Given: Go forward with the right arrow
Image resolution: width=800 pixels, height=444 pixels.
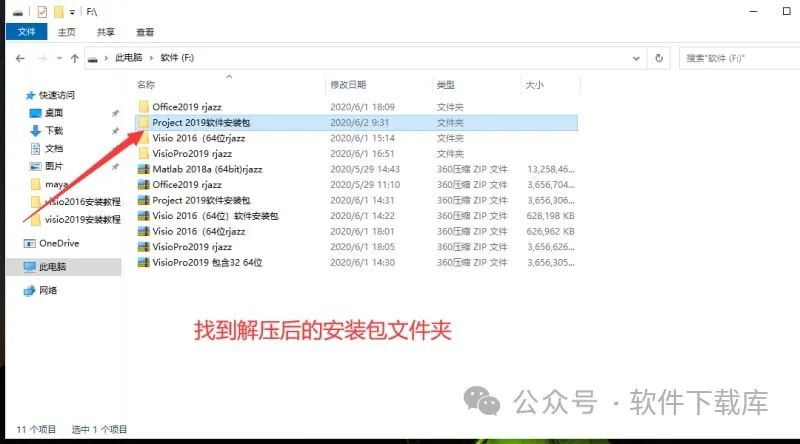Looking at the screenshot, I should click(x=42, y=58).
